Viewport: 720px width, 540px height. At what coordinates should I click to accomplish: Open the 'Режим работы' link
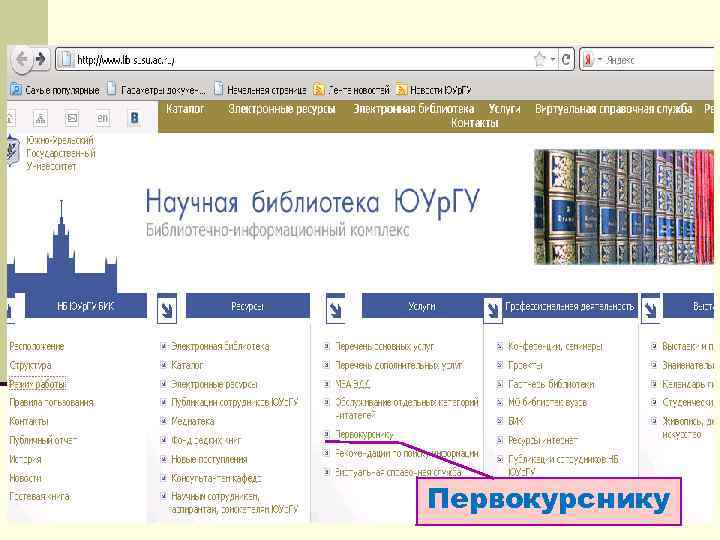click(38, 384)
